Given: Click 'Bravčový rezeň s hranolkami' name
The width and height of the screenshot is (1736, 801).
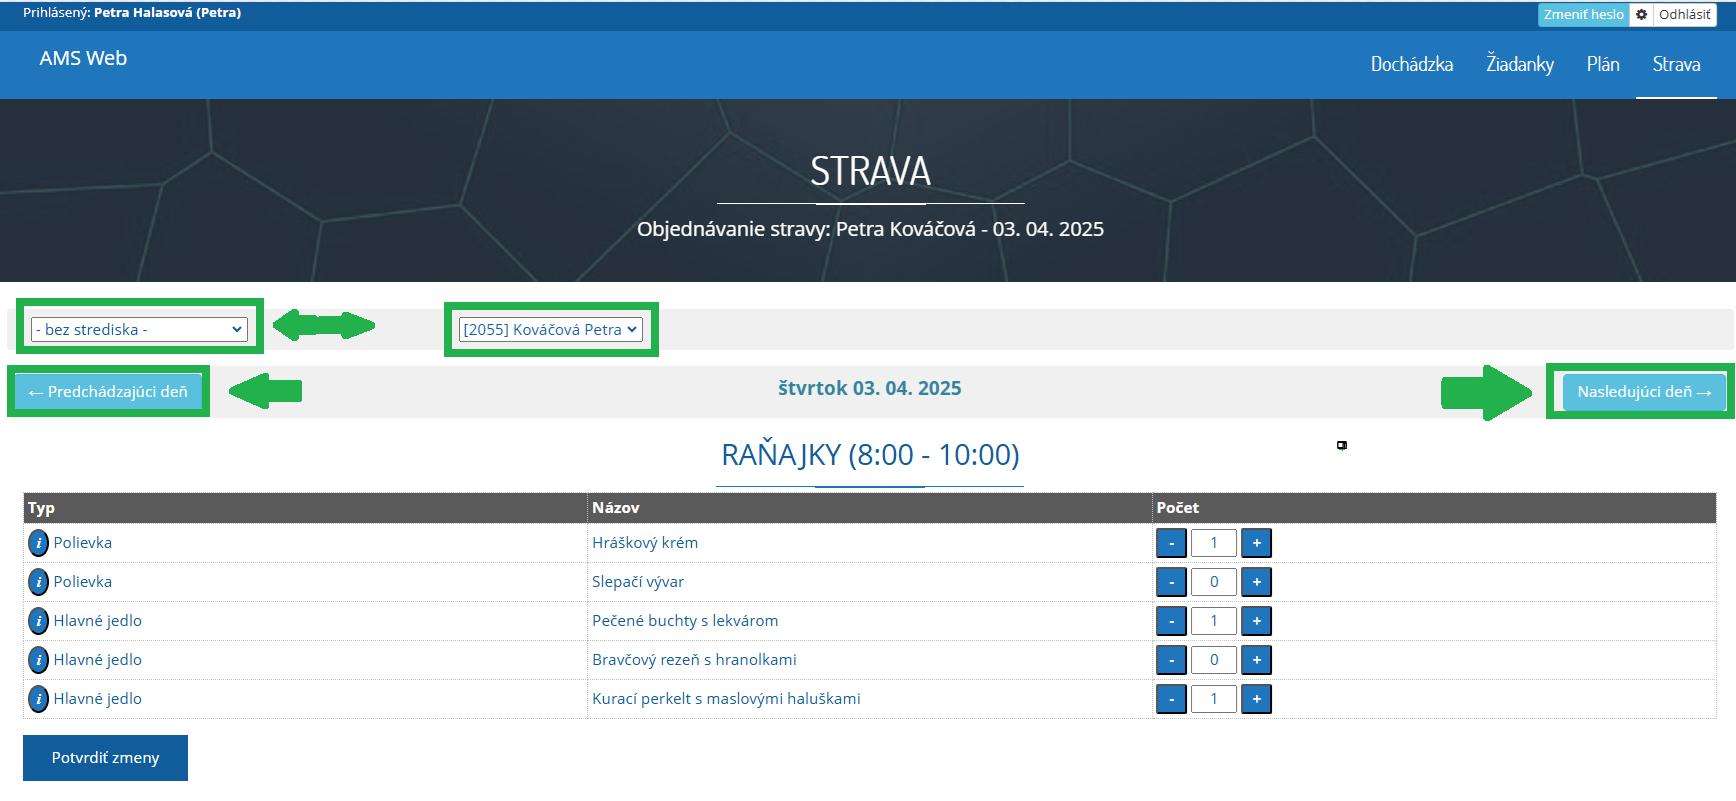Looking at the screenshot, I should click(x=694, y=660).
